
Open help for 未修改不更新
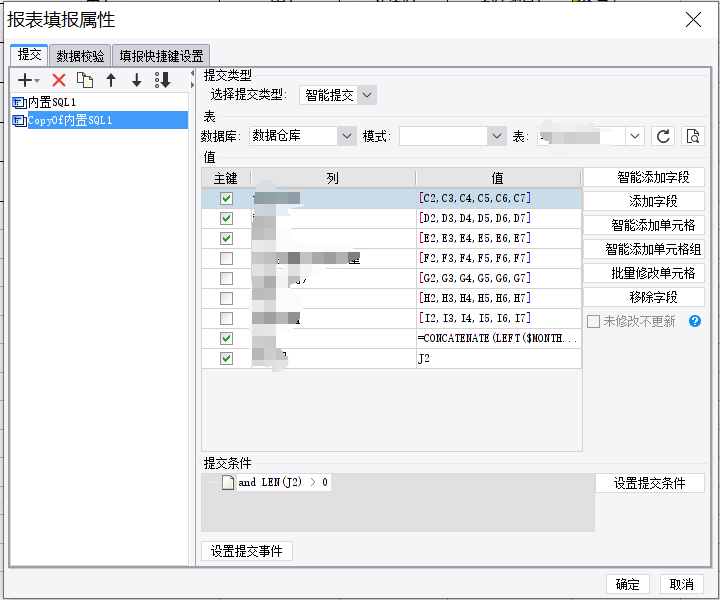point(695,321)
